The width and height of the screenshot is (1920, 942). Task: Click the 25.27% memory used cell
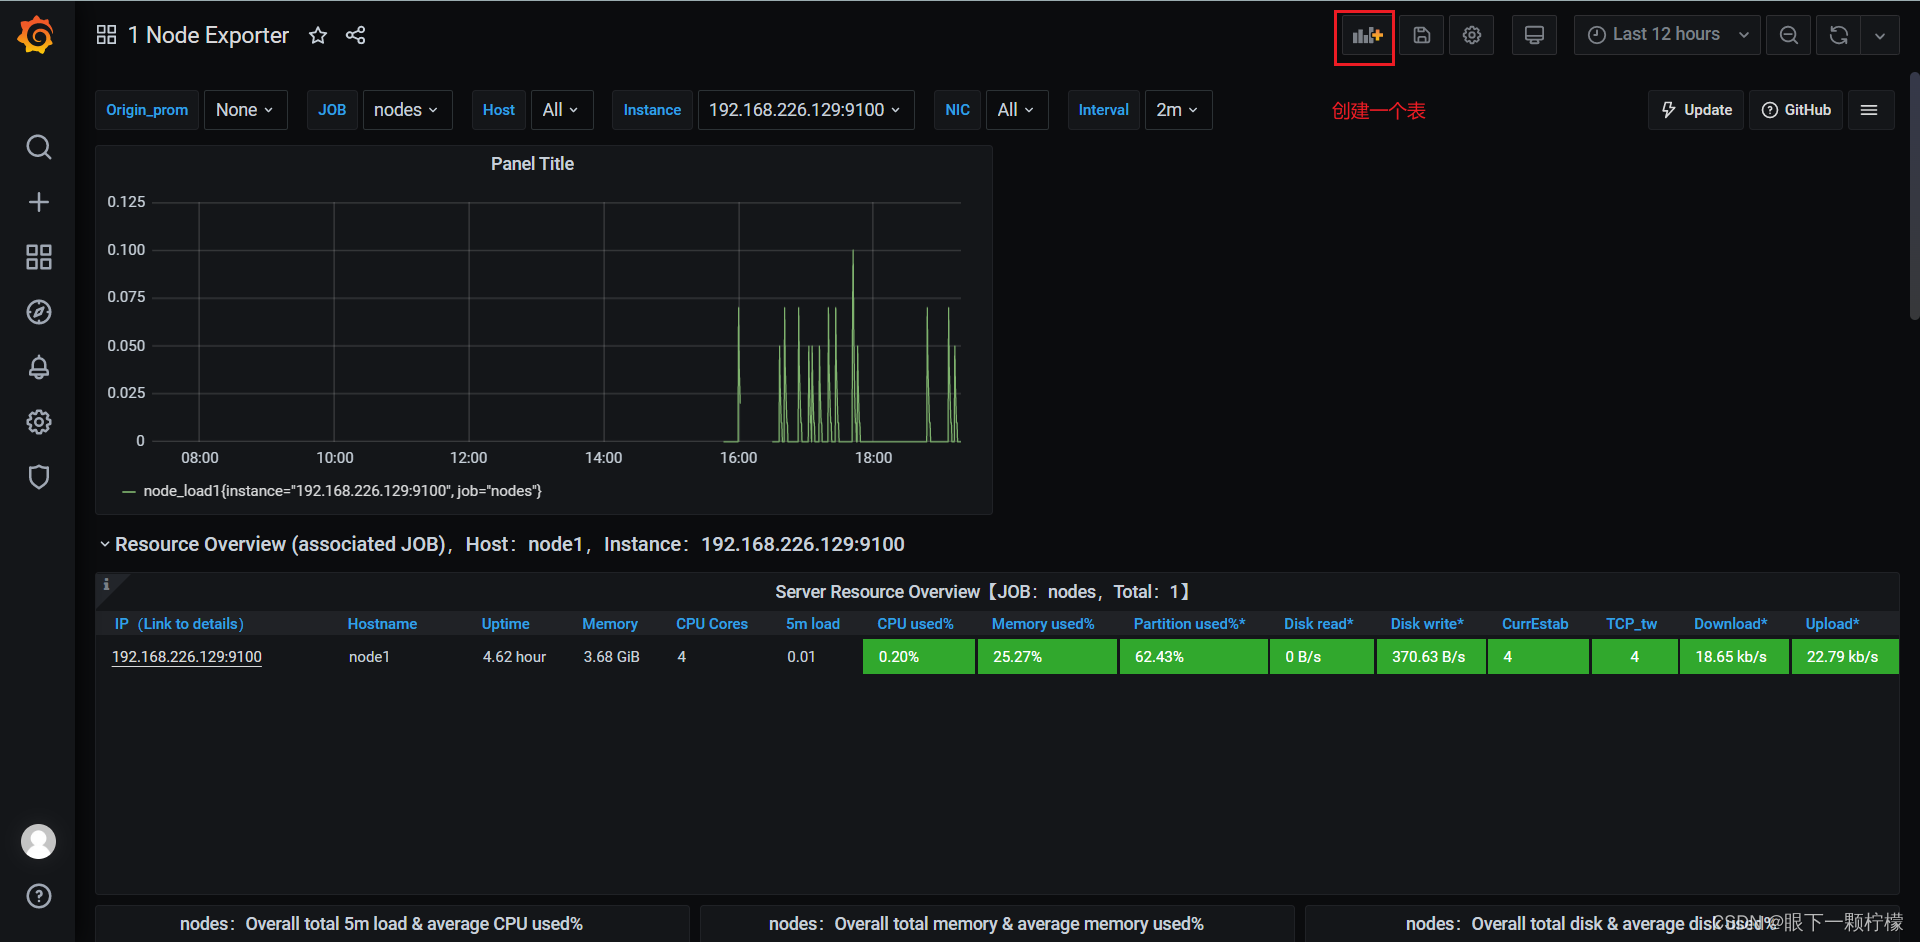point(1047,657)
